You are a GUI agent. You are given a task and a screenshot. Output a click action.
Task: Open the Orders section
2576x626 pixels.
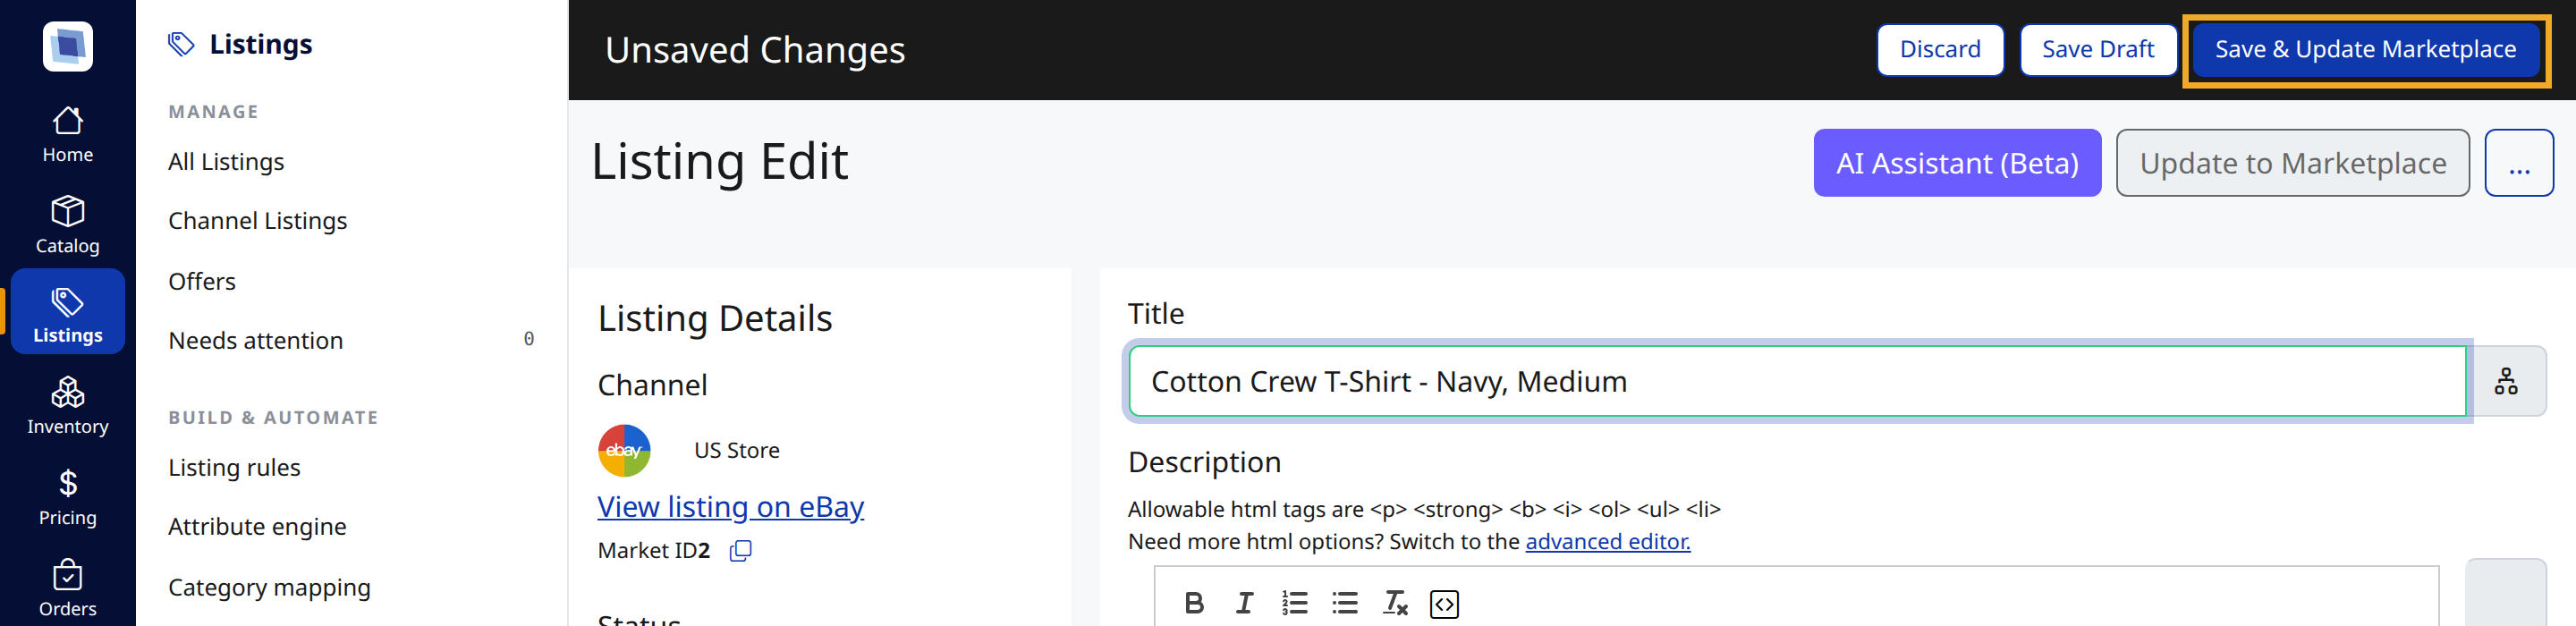pos(68,588)
